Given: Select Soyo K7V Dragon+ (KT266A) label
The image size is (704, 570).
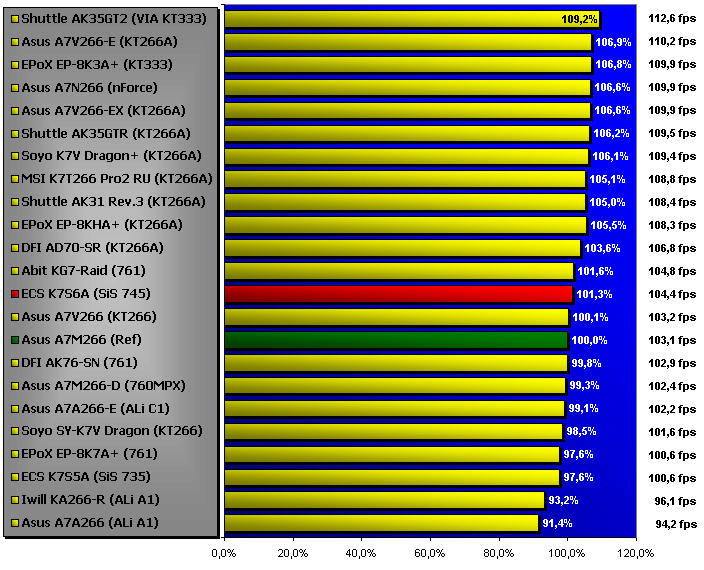Looking at the screenshot, I should [x=111, y=156].
